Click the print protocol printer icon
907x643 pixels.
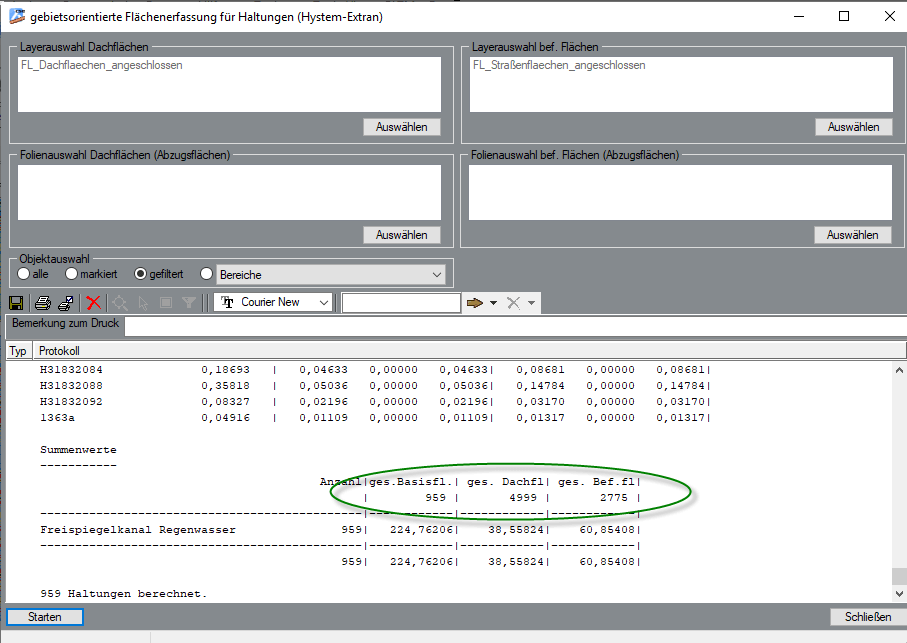pos(43,303)
